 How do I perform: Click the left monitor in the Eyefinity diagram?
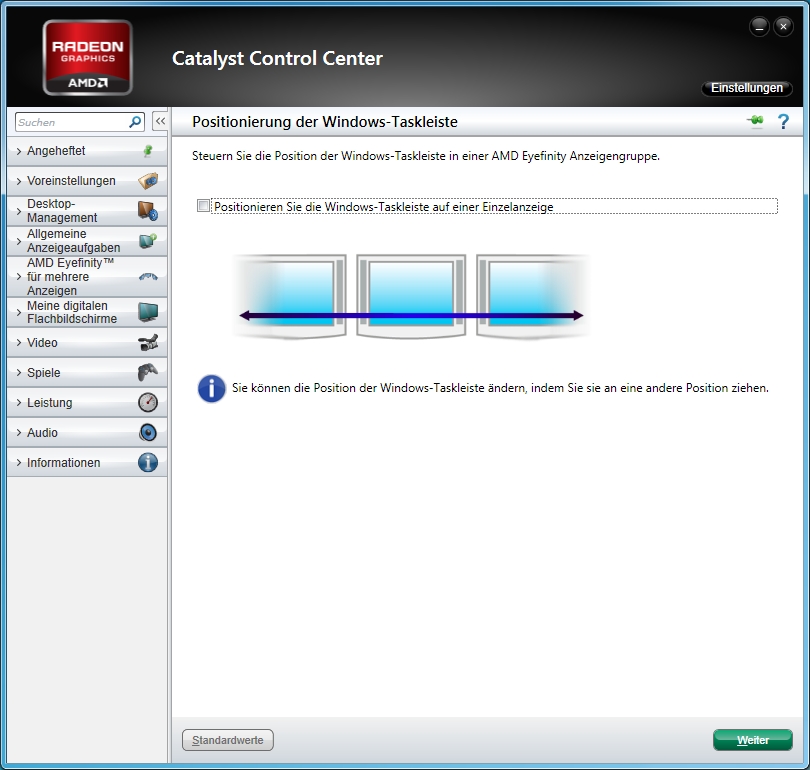290,296
